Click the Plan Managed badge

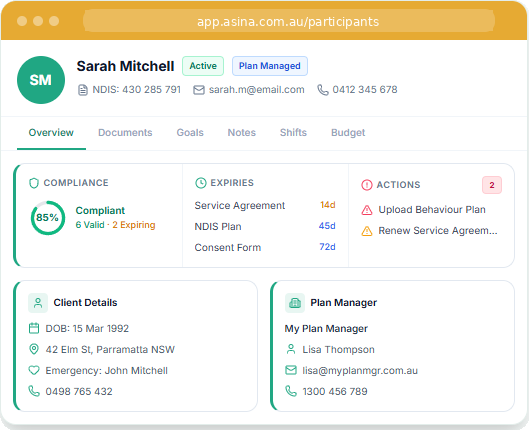click(270, 66)
